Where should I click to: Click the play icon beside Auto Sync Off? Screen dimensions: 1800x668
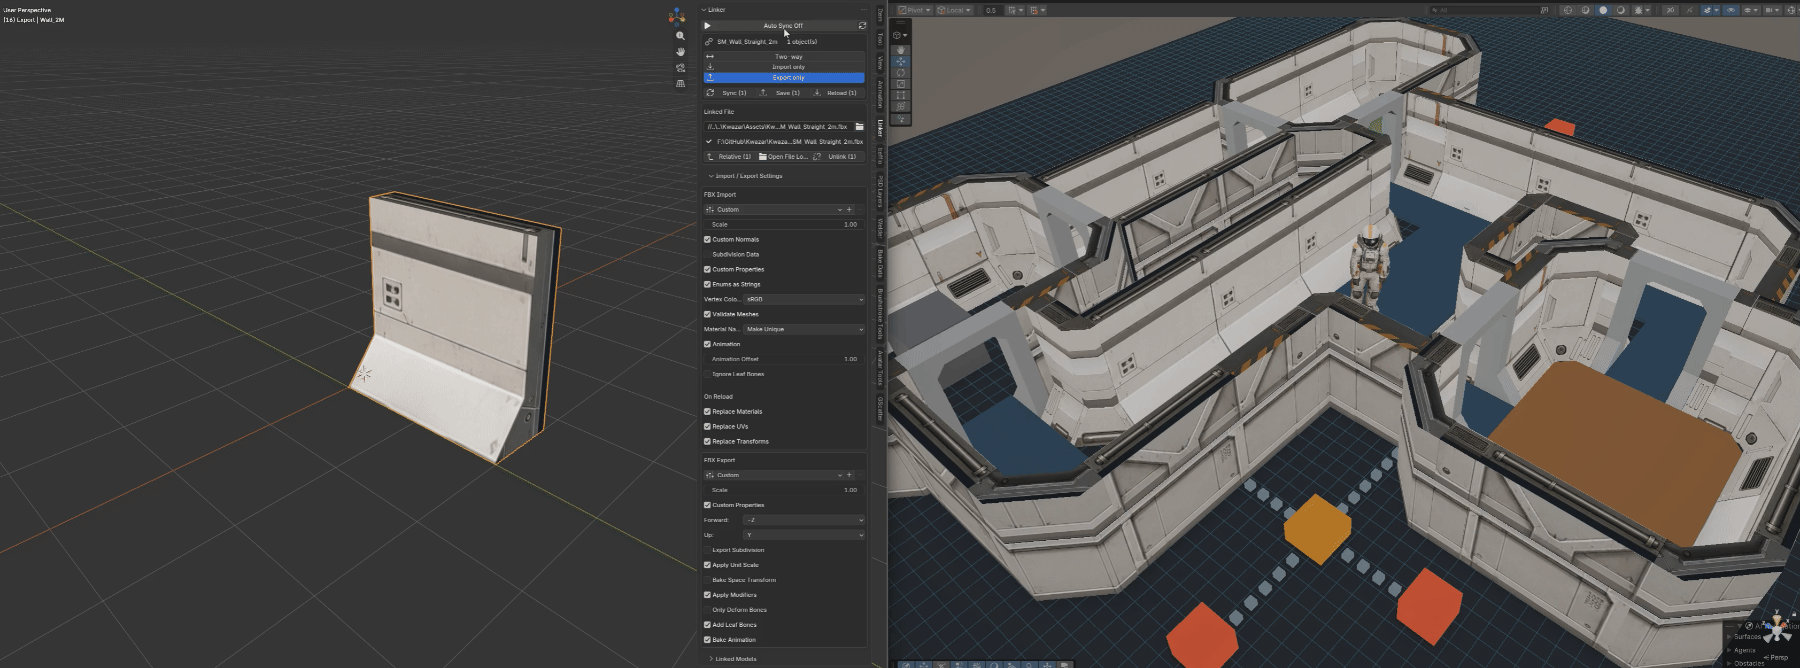707,26
